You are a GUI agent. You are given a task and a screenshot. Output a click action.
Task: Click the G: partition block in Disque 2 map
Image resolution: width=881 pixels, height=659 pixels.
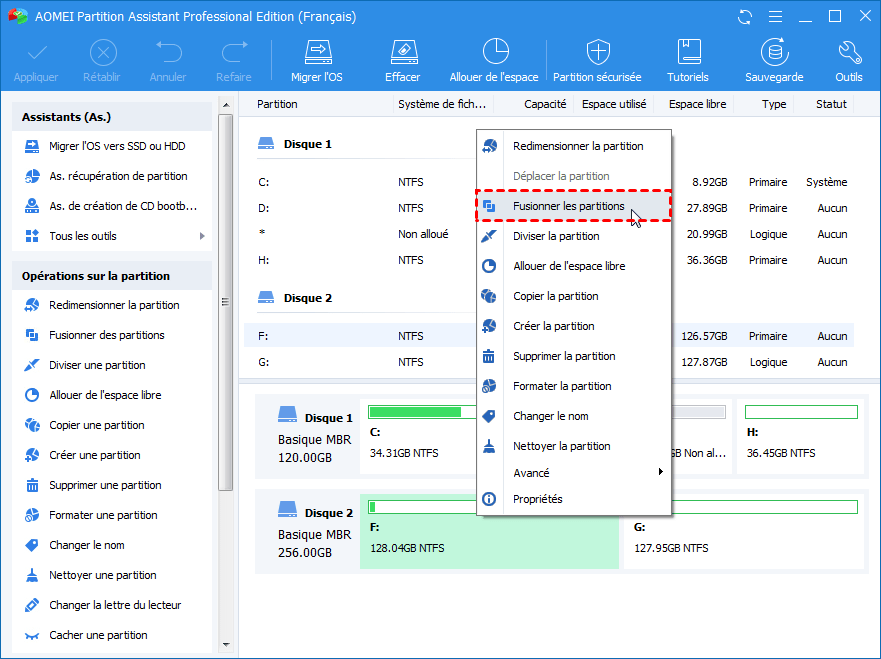[744, 531]
